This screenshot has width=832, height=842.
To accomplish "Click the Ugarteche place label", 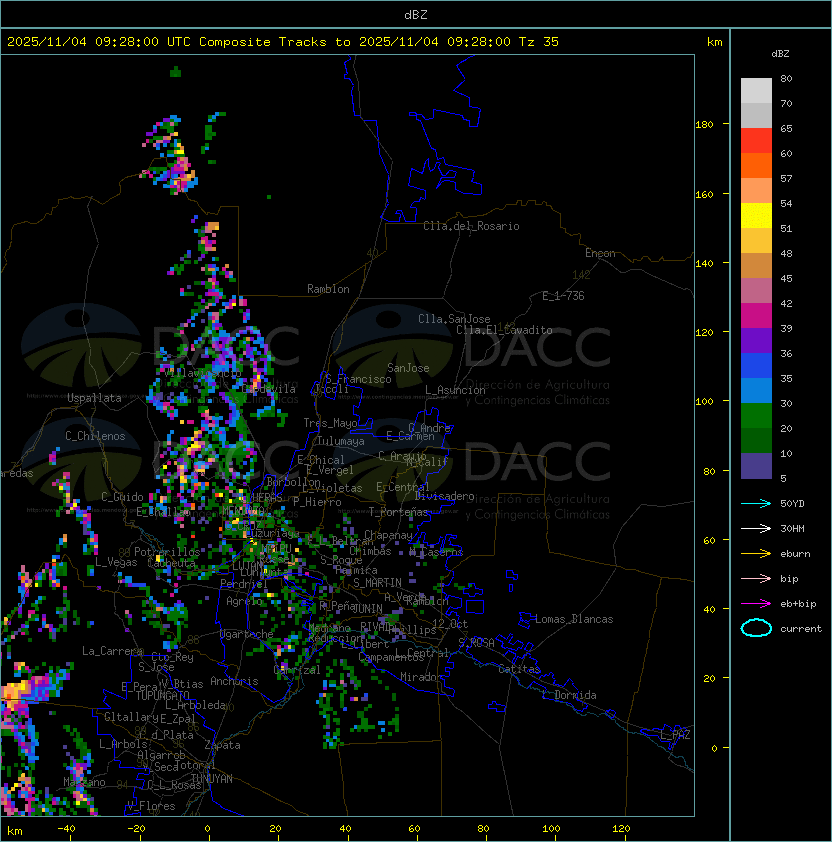I will (247, 634).
